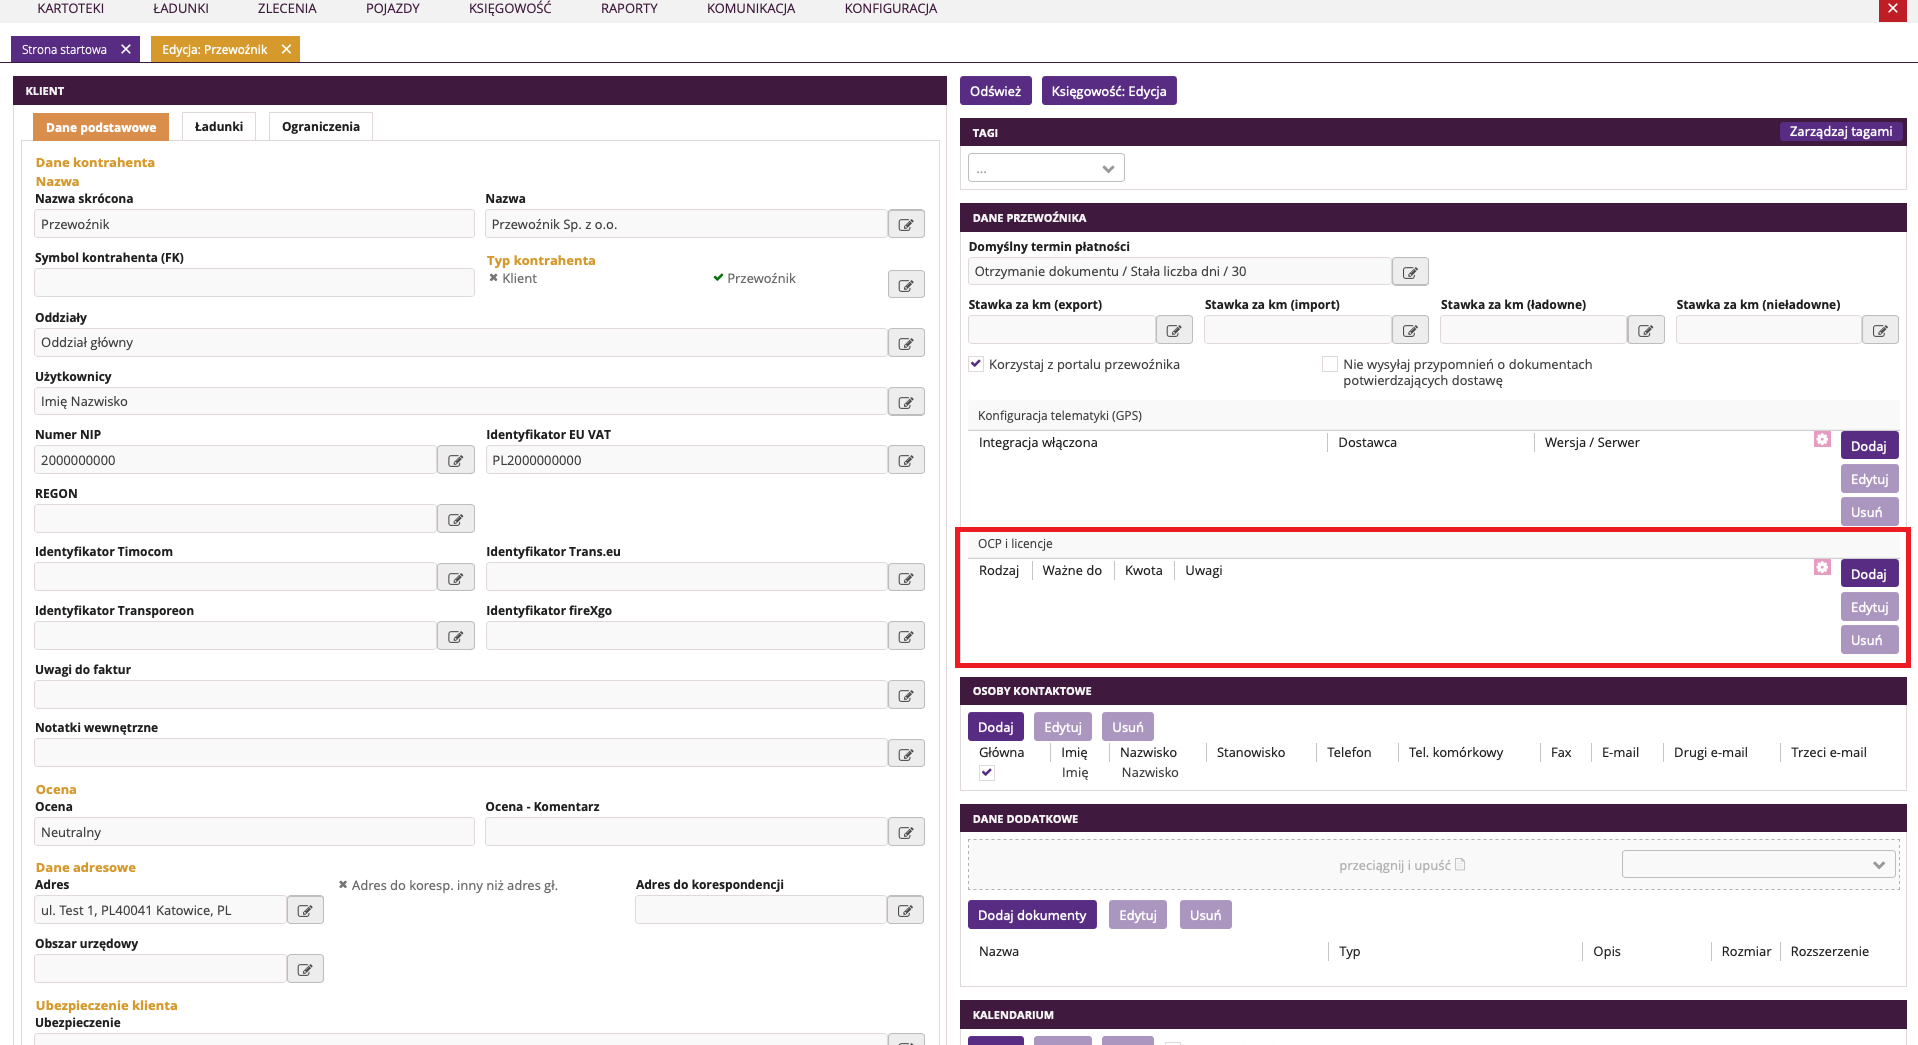Click edit icon for Stawka za km (nieładowne)
The width and height of the screenshot is (1918, 1045).
point(1880,330)
